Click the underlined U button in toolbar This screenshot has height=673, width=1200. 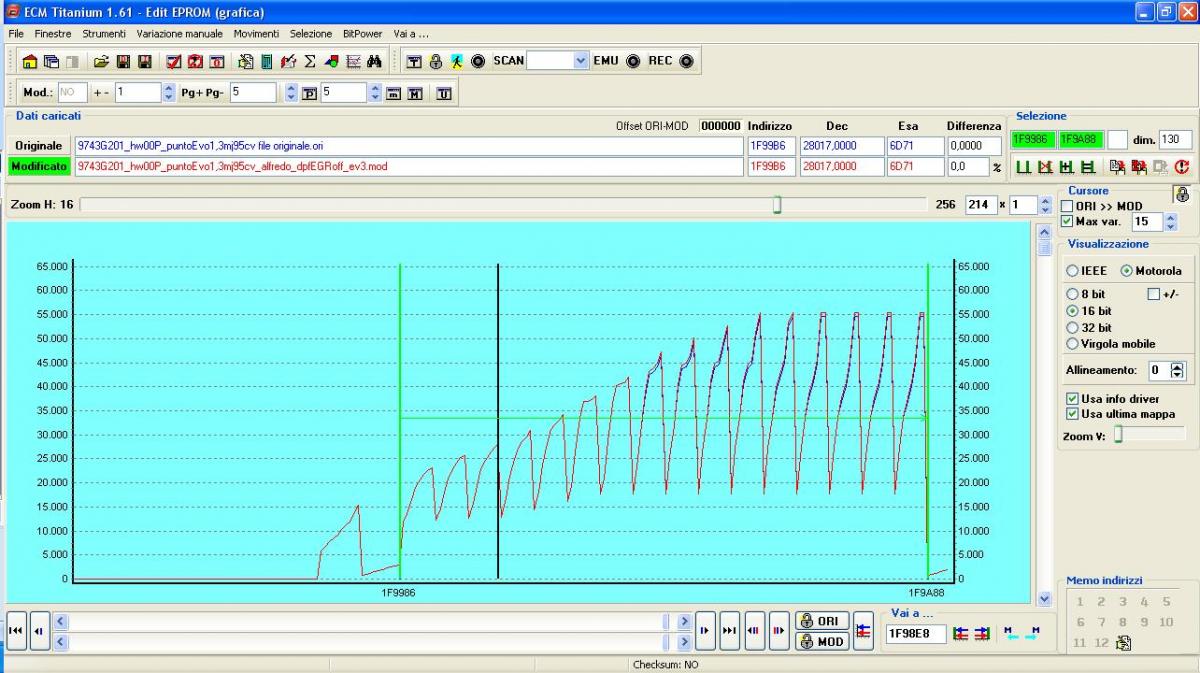coord(444,93)
